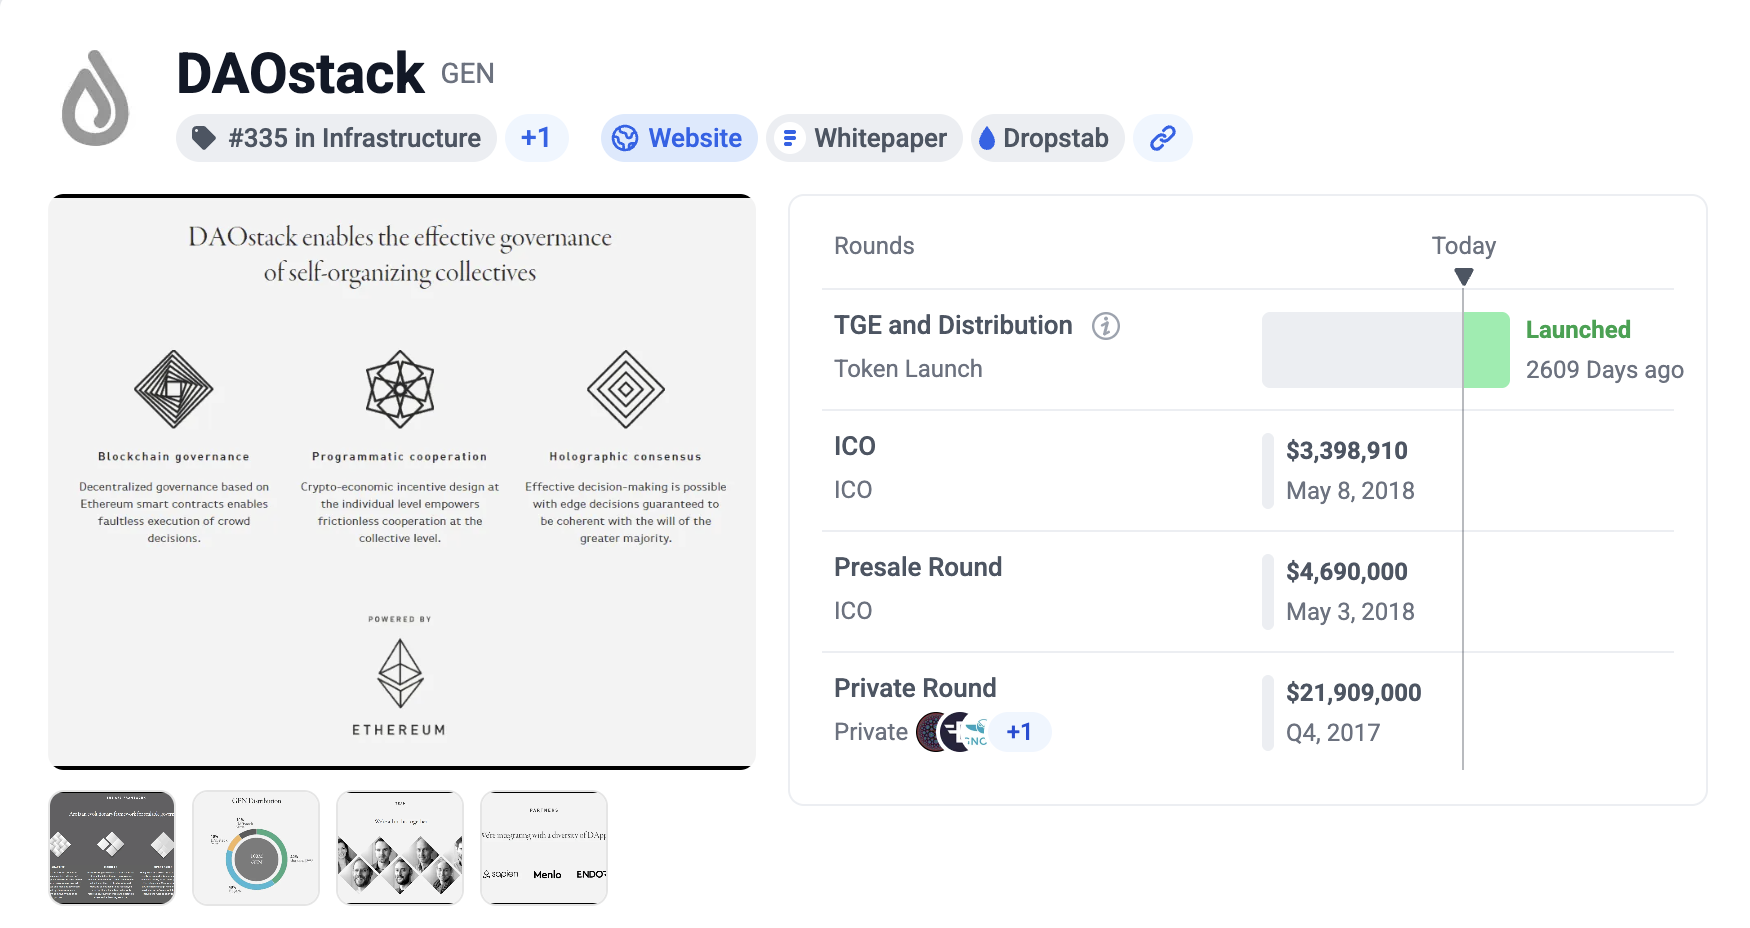The width and height of the screenshot is (1750, 928).
Task: Click the investor logos in Private Round
Action: point(951,732)
